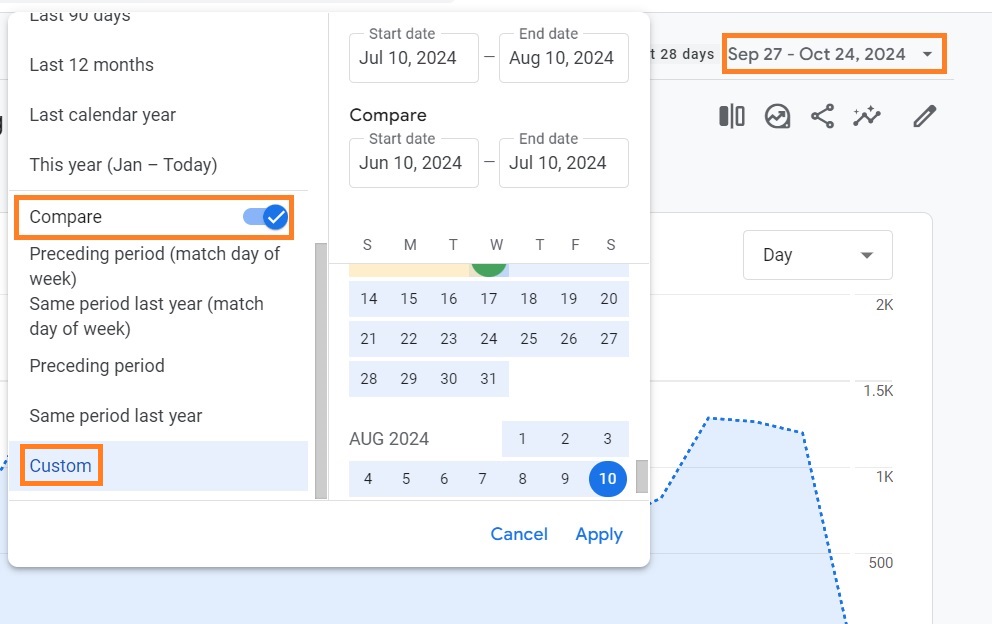This screenshot has width=992, height=624.
Task: Click the Compare End date field
Action: click(563, 163)
